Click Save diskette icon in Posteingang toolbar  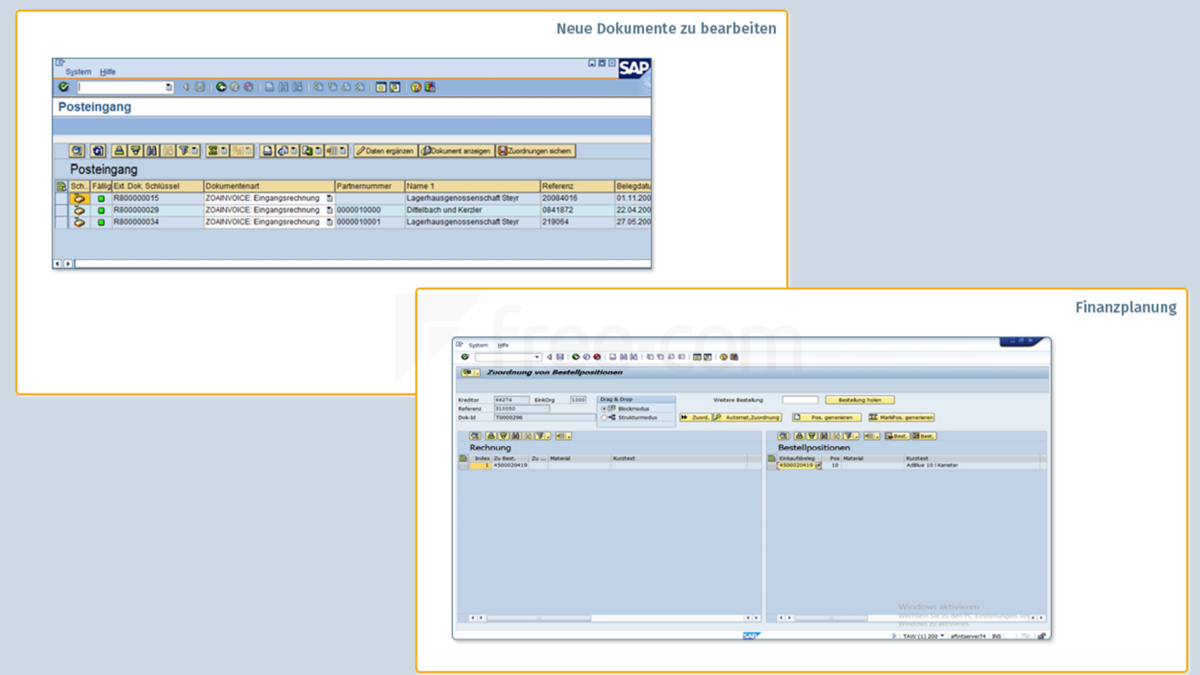point(200,87)
